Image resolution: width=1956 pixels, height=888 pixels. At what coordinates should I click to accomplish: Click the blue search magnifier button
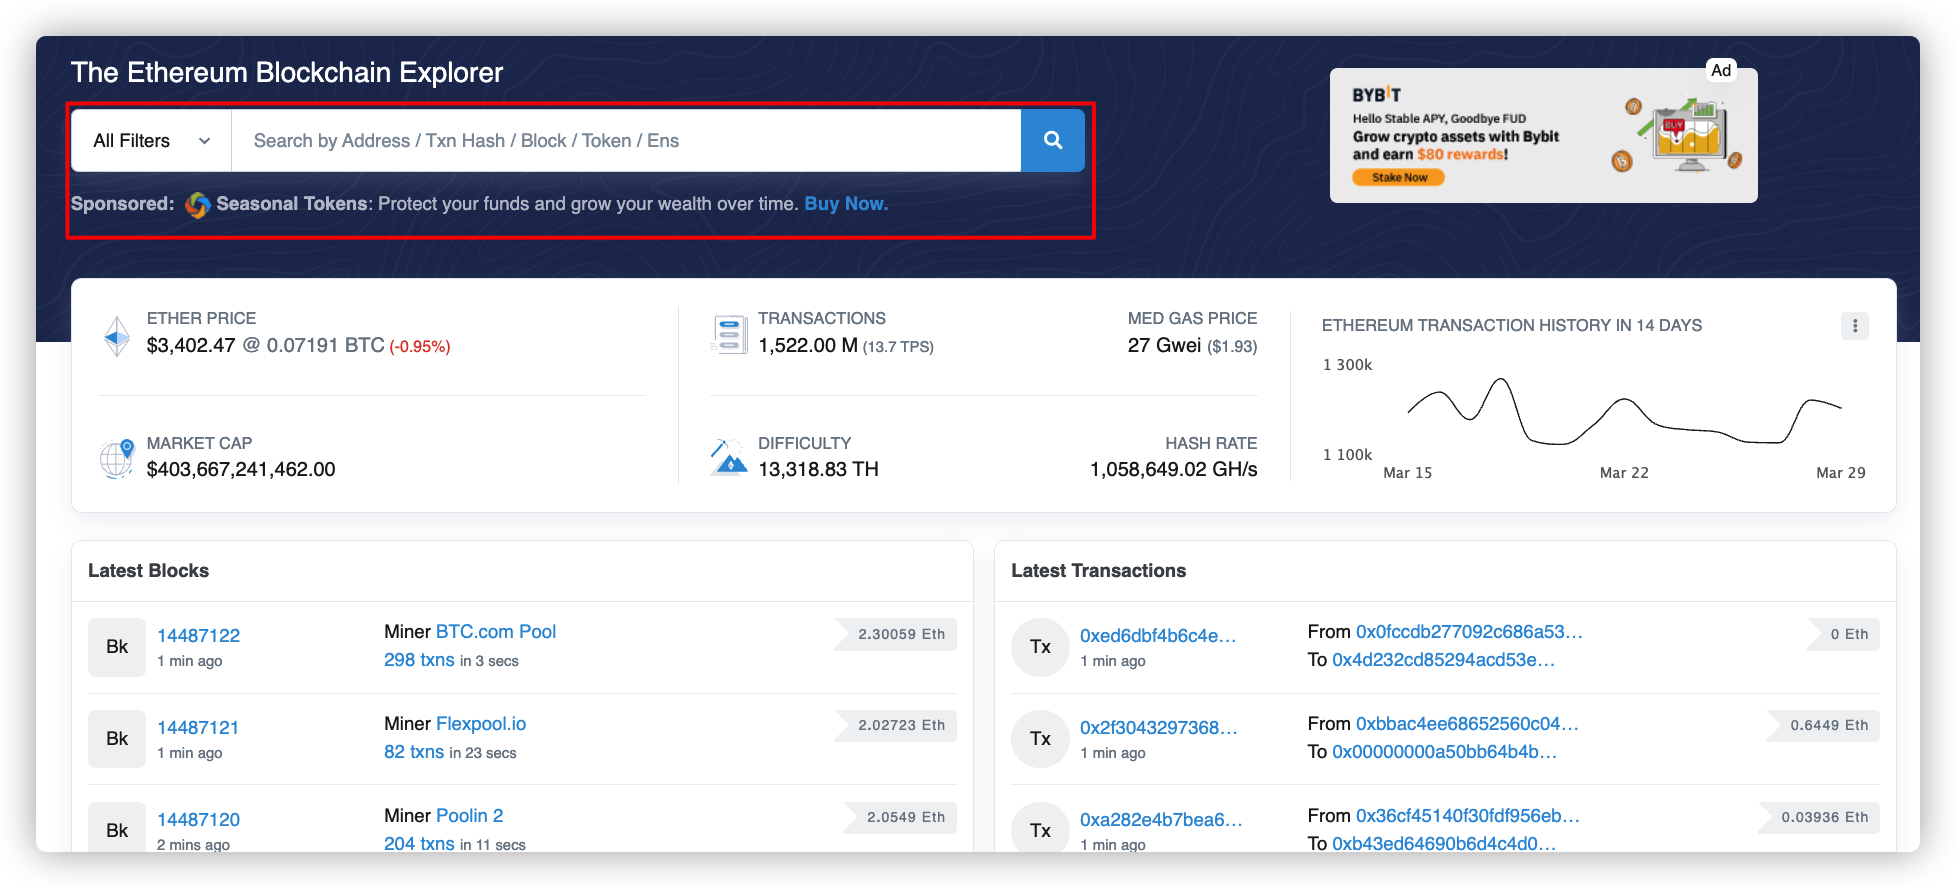1052,141
